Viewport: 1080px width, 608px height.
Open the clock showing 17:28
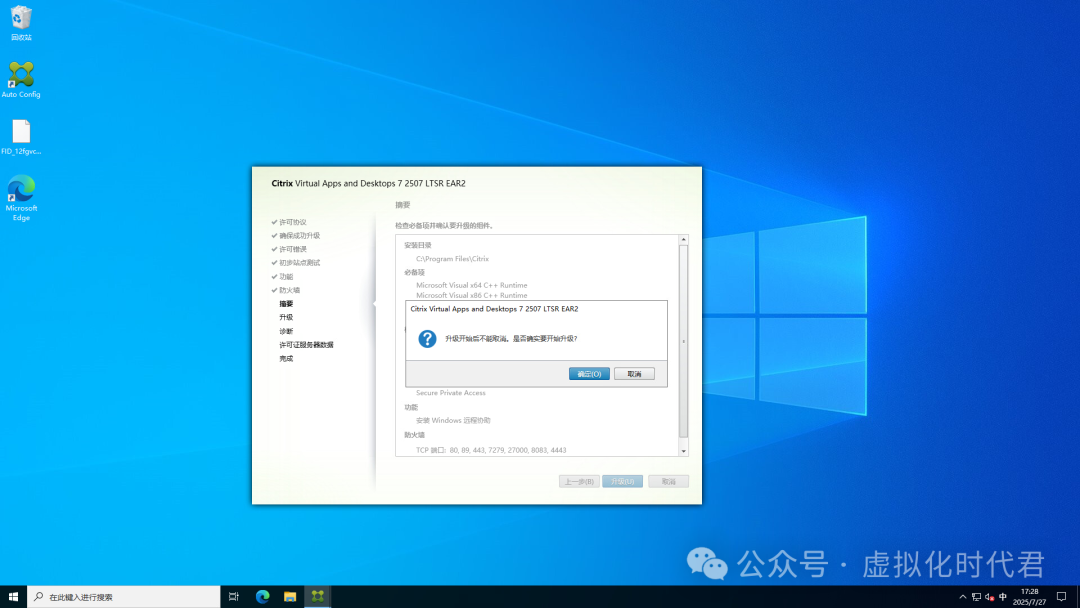click(1030, 596)
